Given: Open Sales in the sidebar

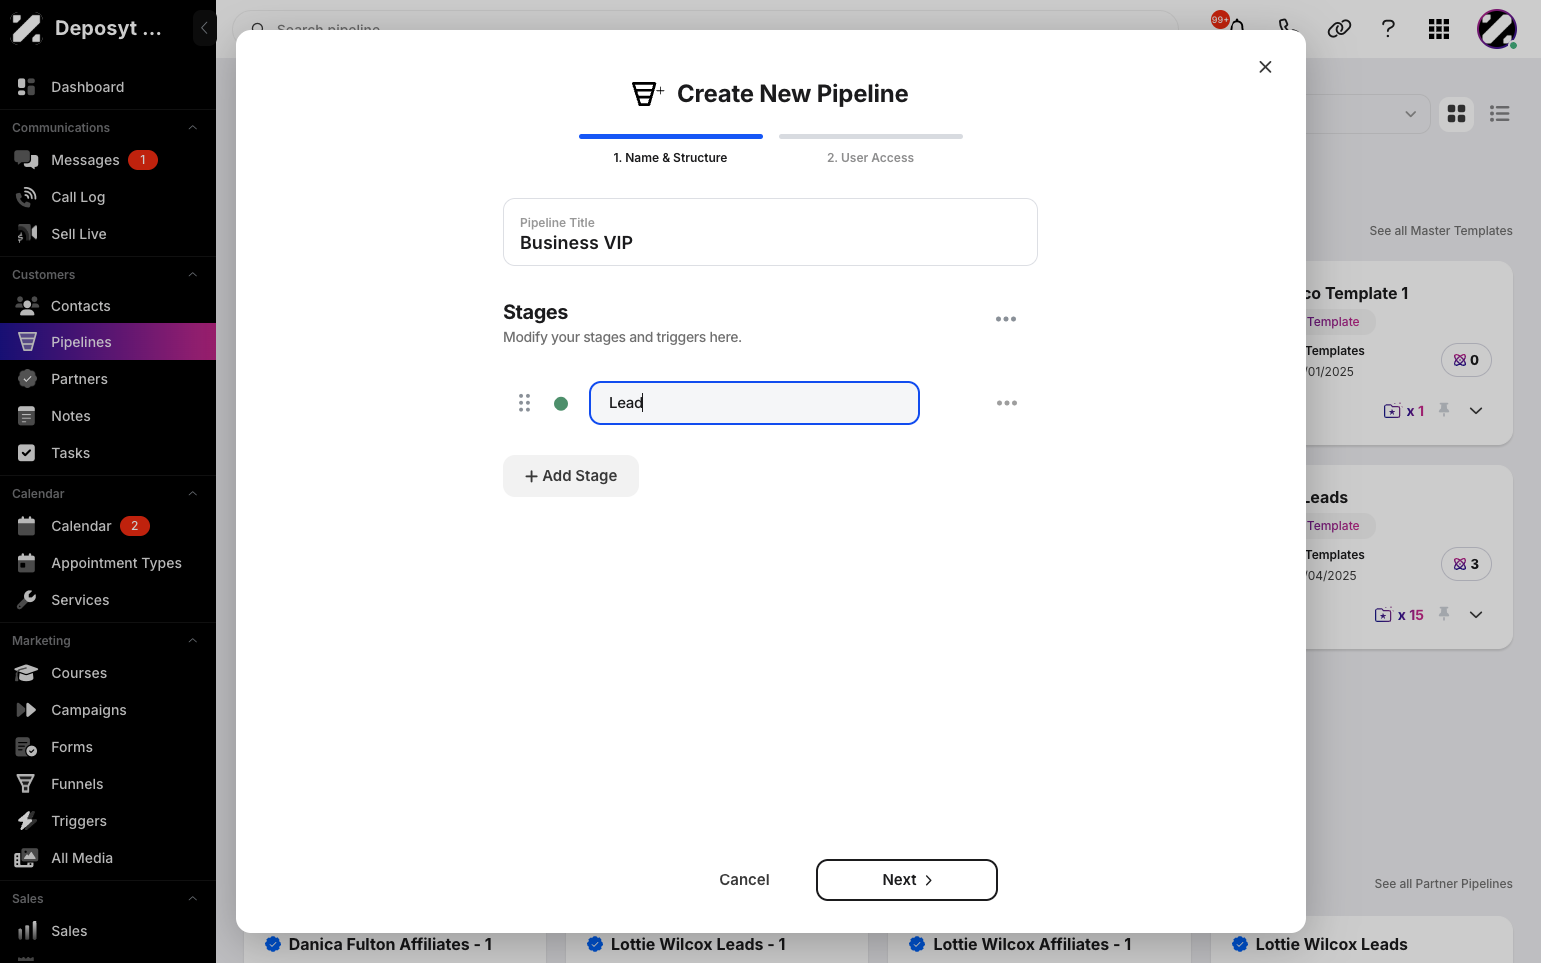Looking at the screenshot, I should click(108, 931).
